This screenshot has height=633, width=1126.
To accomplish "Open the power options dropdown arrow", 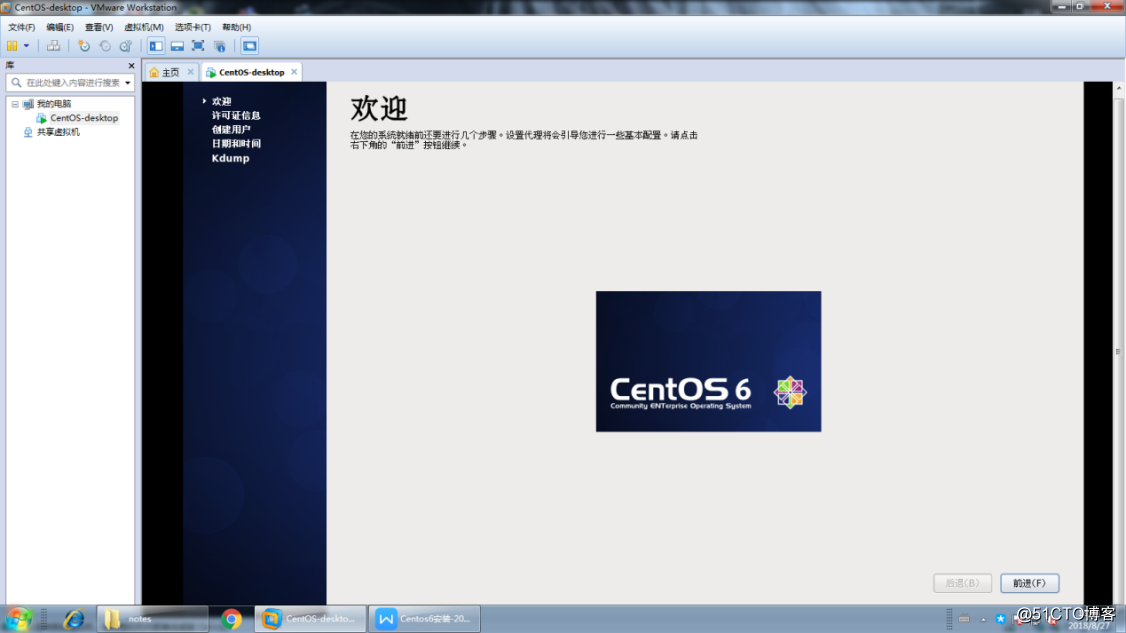I will (27, 46).
